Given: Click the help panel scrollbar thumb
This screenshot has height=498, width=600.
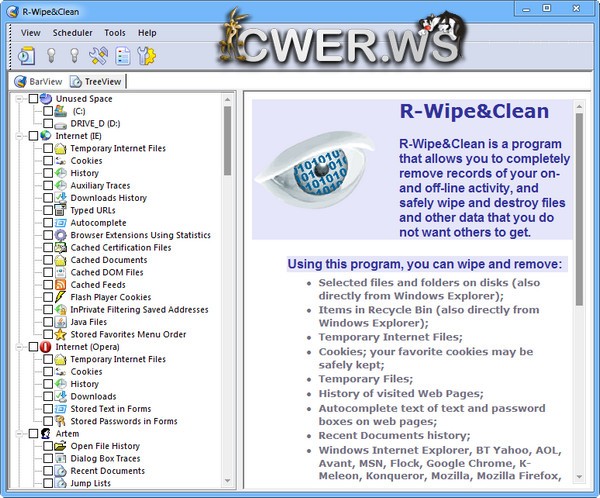Looking at the screenshot, I should [579, 209].
